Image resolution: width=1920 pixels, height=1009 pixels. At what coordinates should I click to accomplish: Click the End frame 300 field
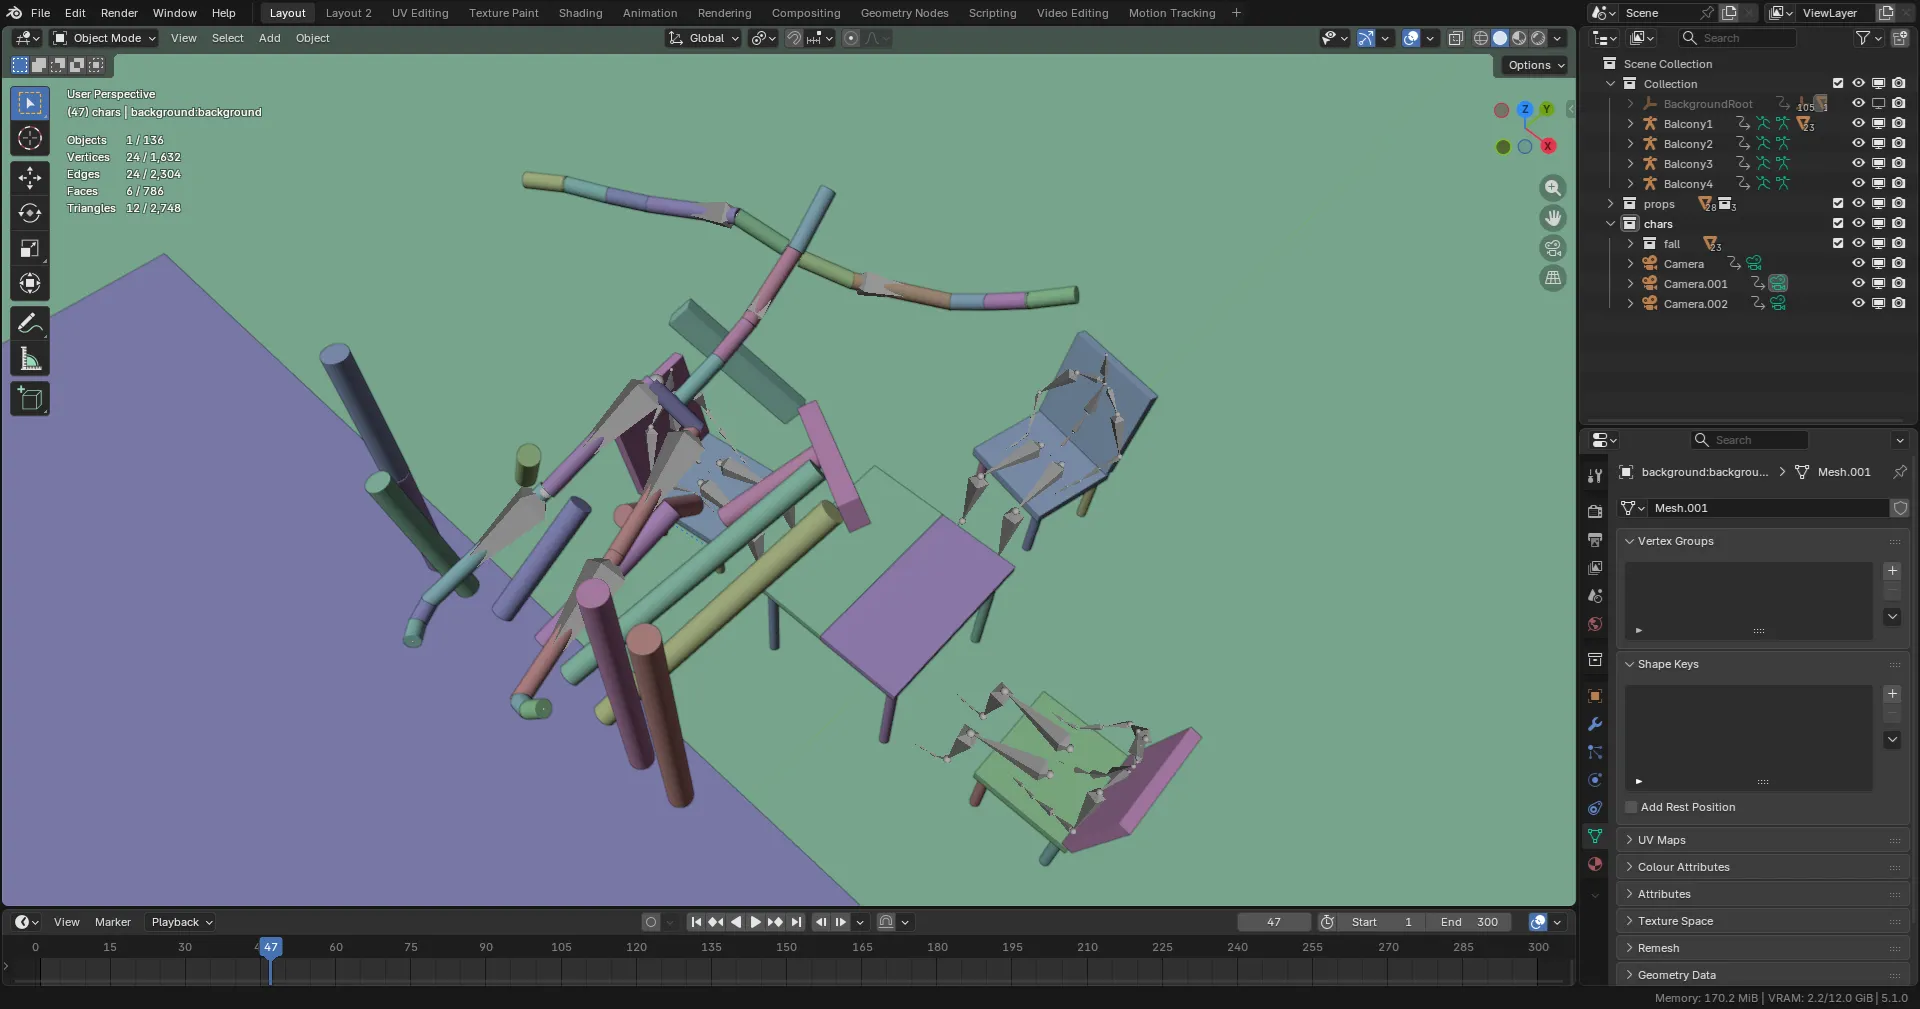(1470, 922)
